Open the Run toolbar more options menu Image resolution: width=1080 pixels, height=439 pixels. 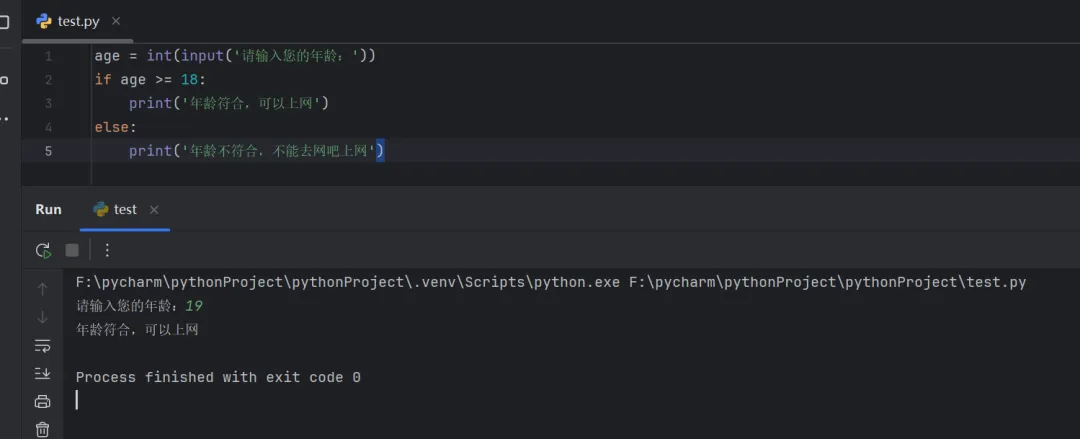tap(108, 250)
